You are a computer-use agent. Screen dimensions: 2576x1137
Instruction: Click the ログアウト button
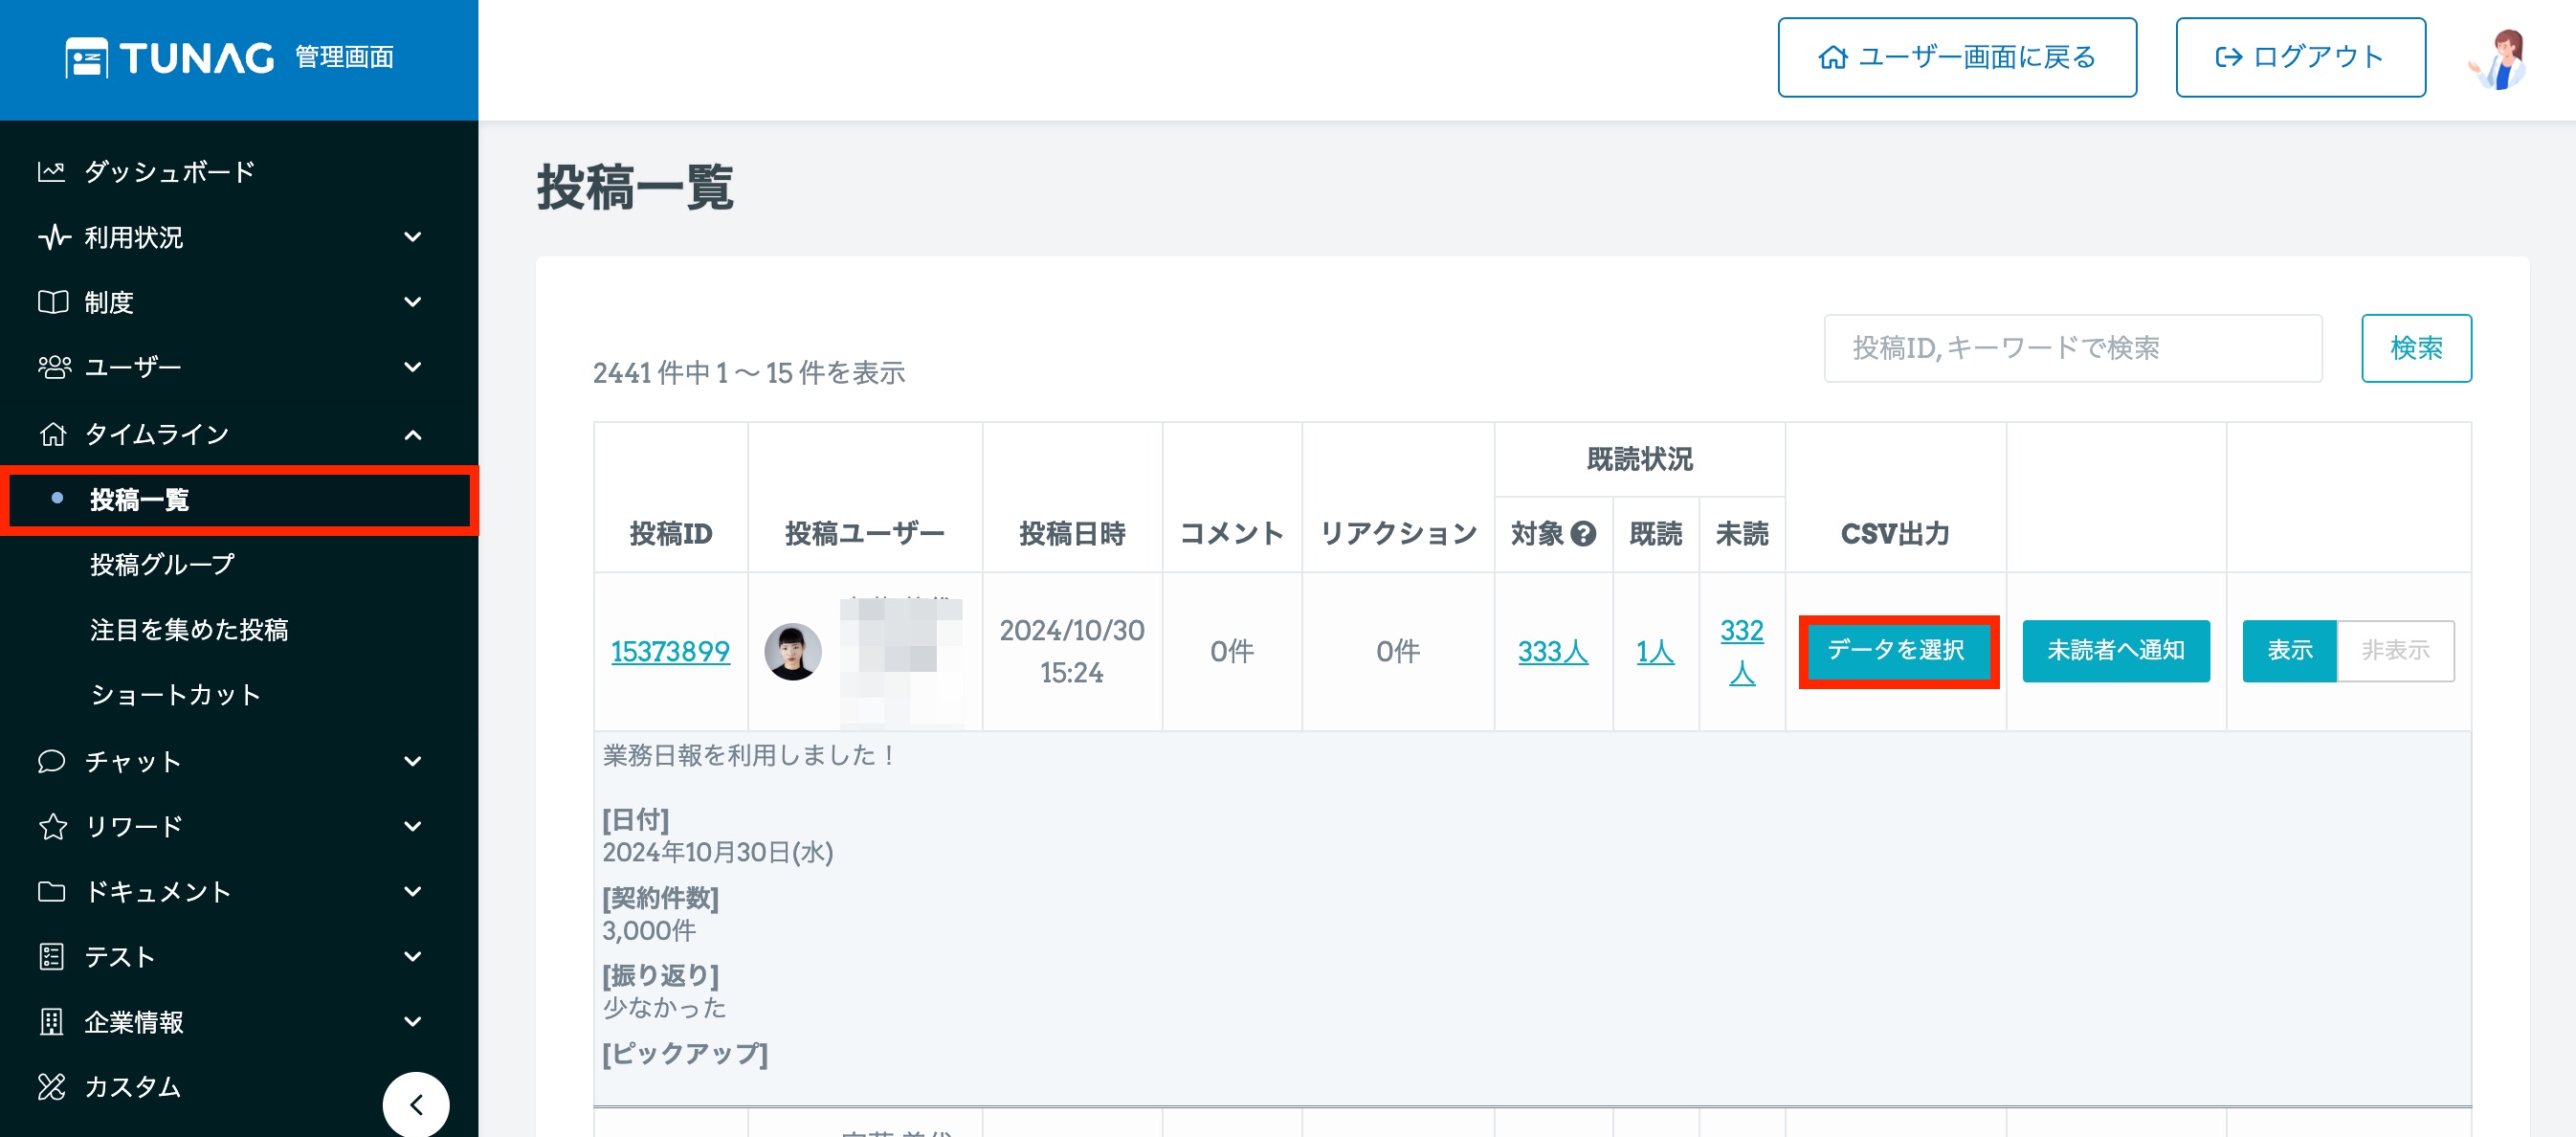point(2300,58)
